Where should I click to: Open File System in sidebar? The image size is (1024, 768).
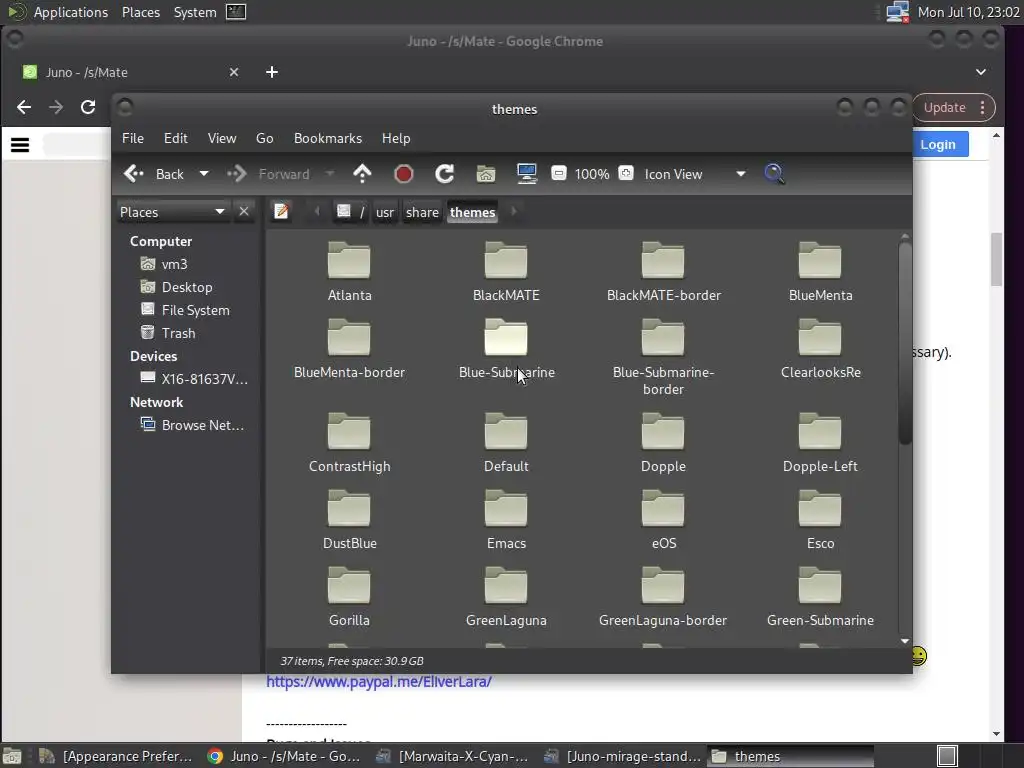[x=195, y=310]
